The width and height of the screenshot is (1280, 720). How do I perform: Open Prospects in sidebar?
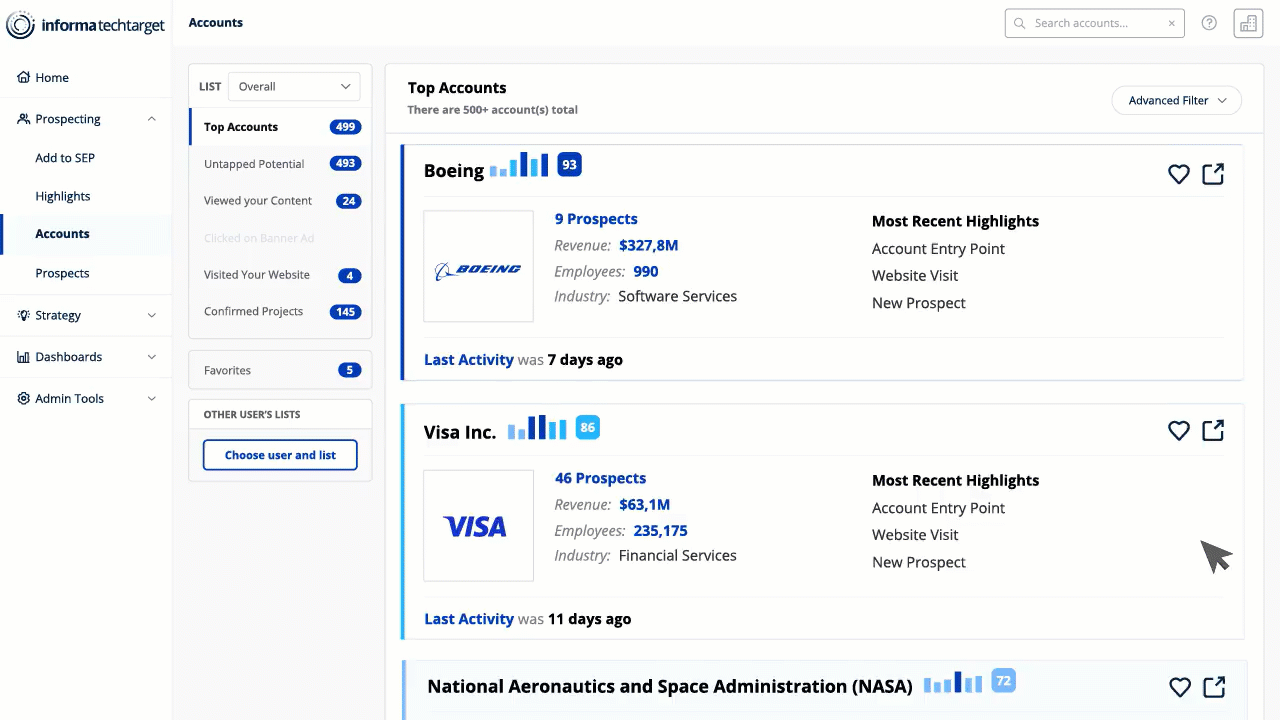click(62, 273)
